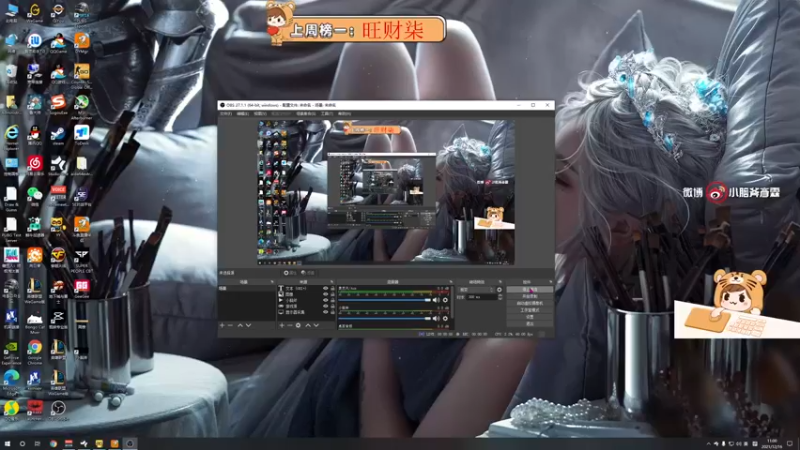Open the Mic/Aux audio settings gear in the mixer
The width and height of the screenshot is (800, 450).
tap(445, 300)
